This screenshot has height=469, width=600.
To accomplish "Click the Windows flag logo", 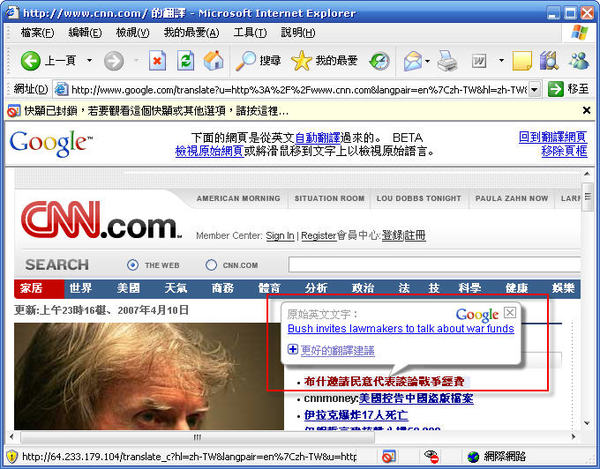I will 579,33.
